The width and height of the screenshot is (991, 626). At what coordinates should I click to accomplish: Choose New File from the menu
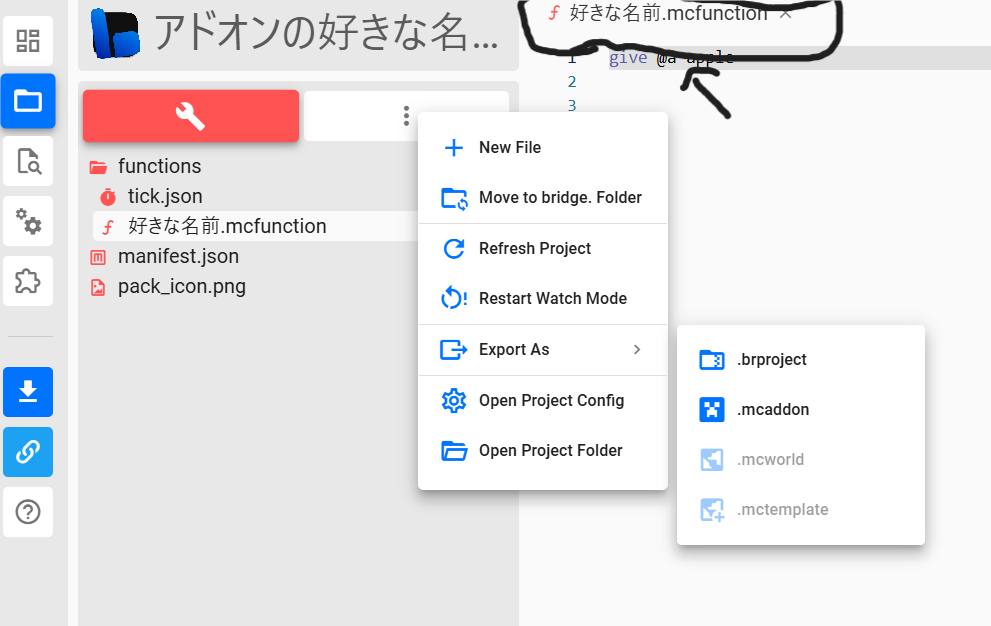click(x=509, y=148)
